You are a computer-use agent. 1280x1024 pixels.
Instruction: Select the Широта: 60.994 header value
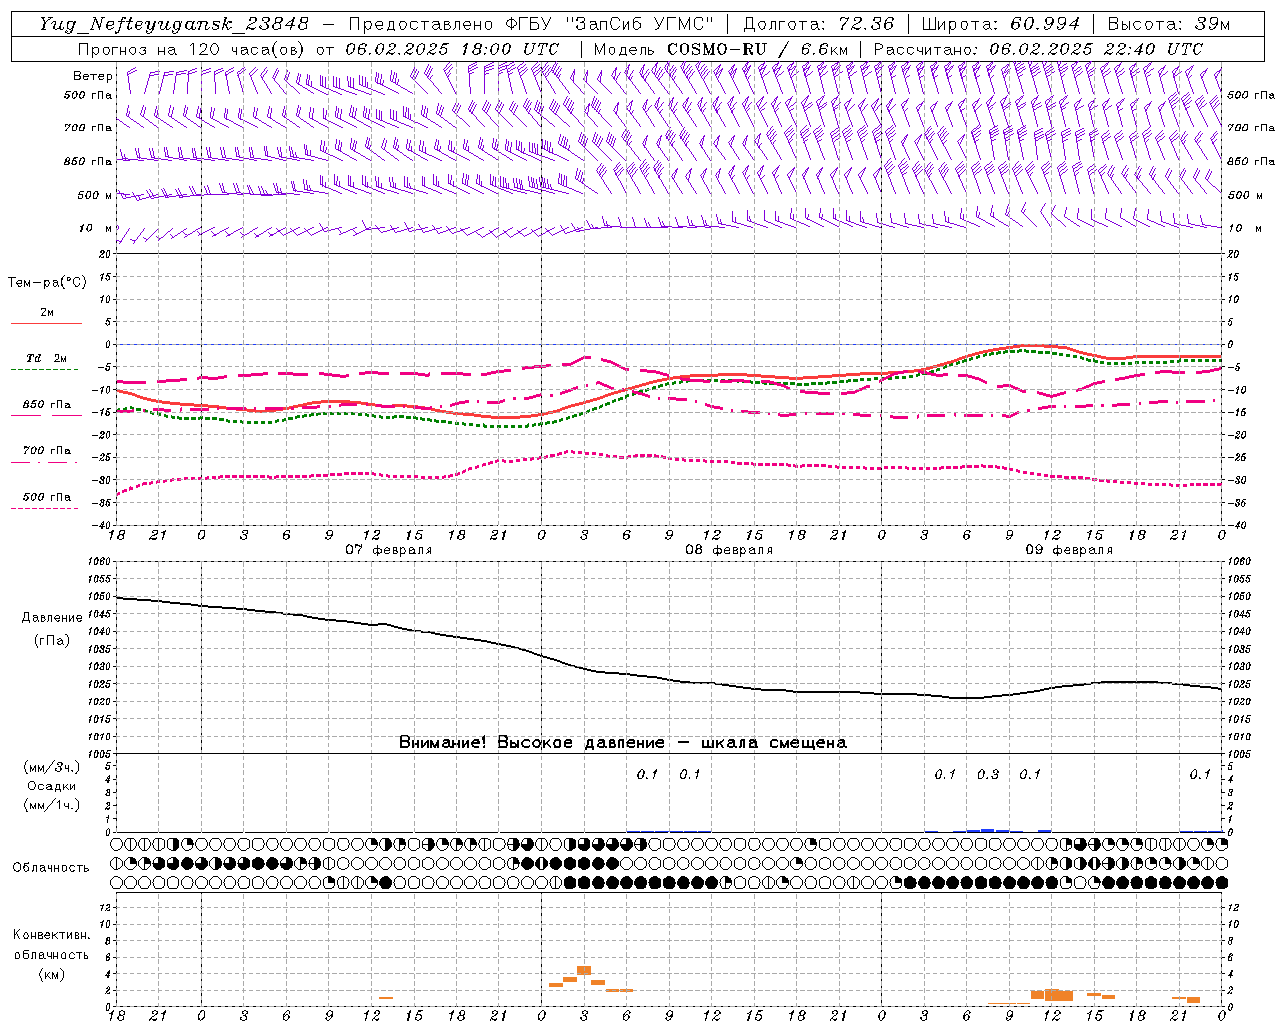click(1001, 24)
